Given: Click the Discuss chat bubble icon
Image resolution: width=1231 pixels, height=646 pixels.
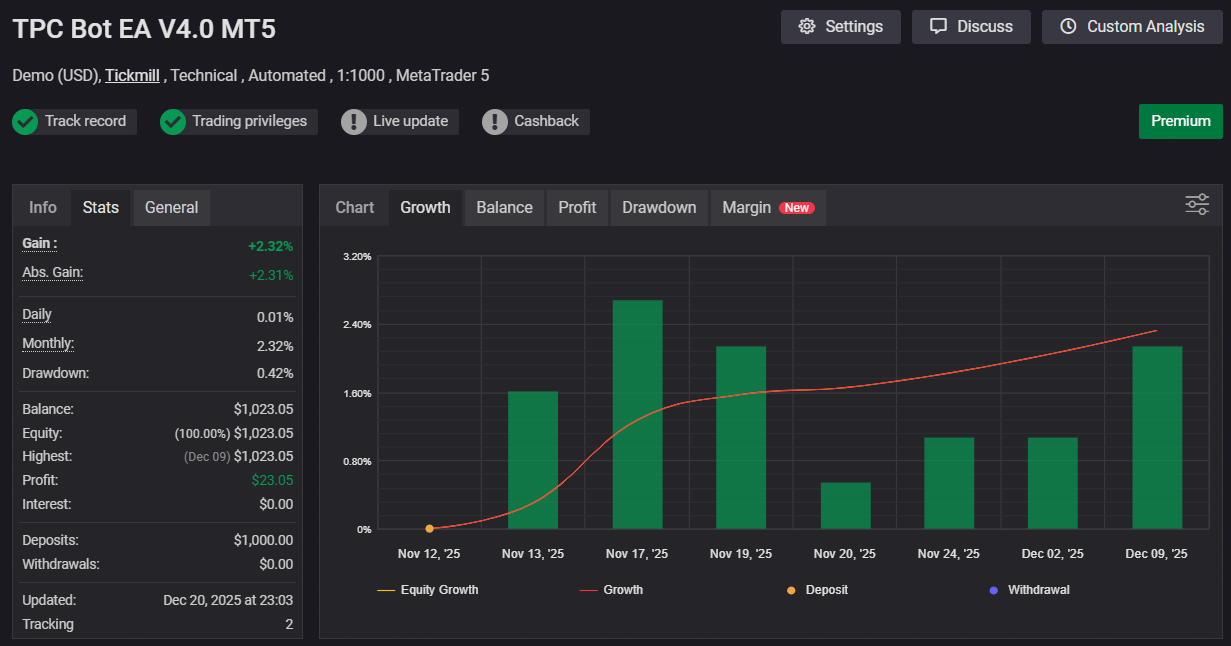Looking at the screenshot, I should 938,27.
